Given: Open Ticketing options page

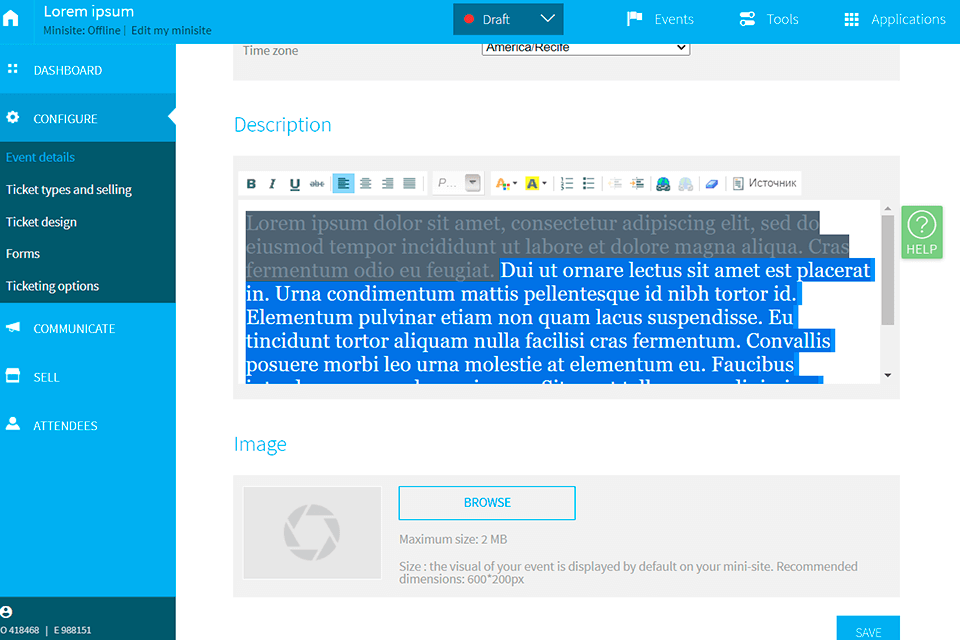Looking at the screenshot, I should coord(52,286).
